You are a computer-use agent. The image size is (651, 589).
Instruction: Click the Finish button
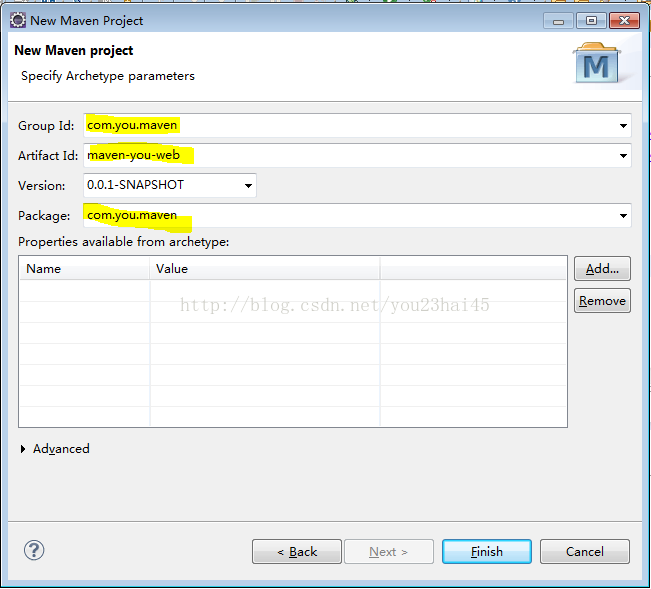[x=487, y=552]
